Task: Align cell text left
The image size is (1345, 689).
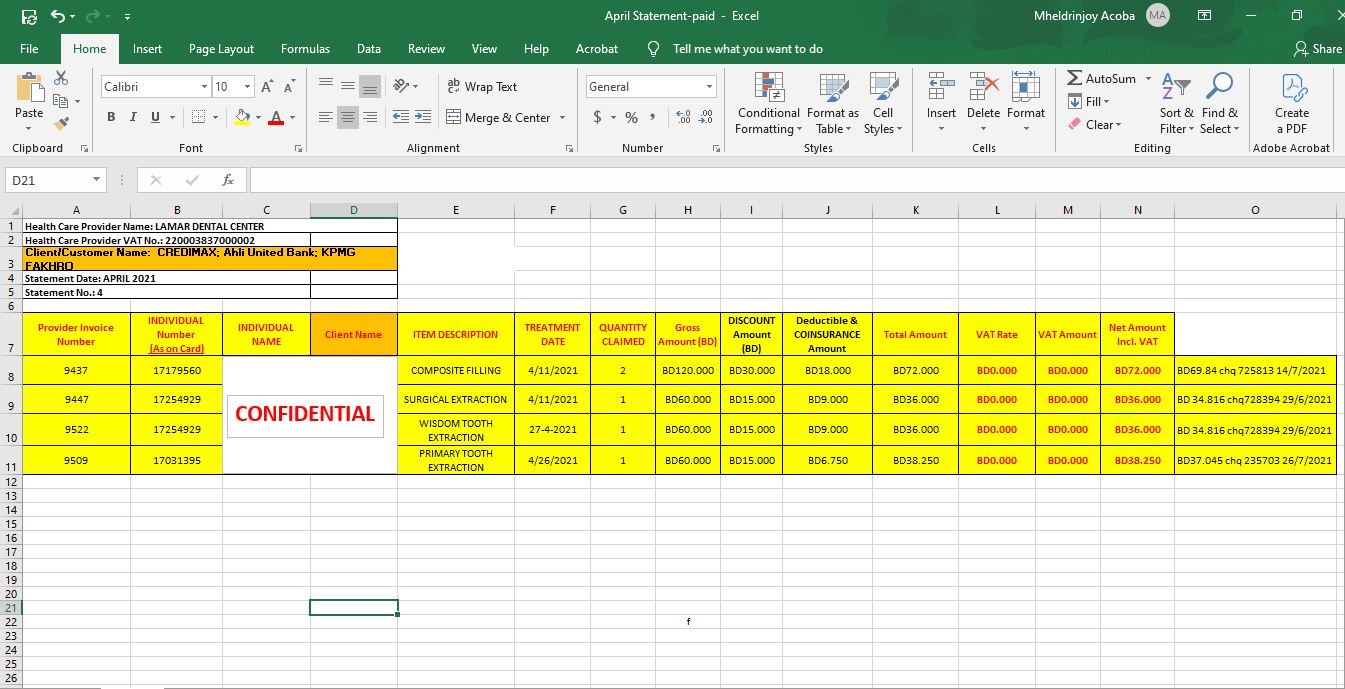Action: pos(326,117)
